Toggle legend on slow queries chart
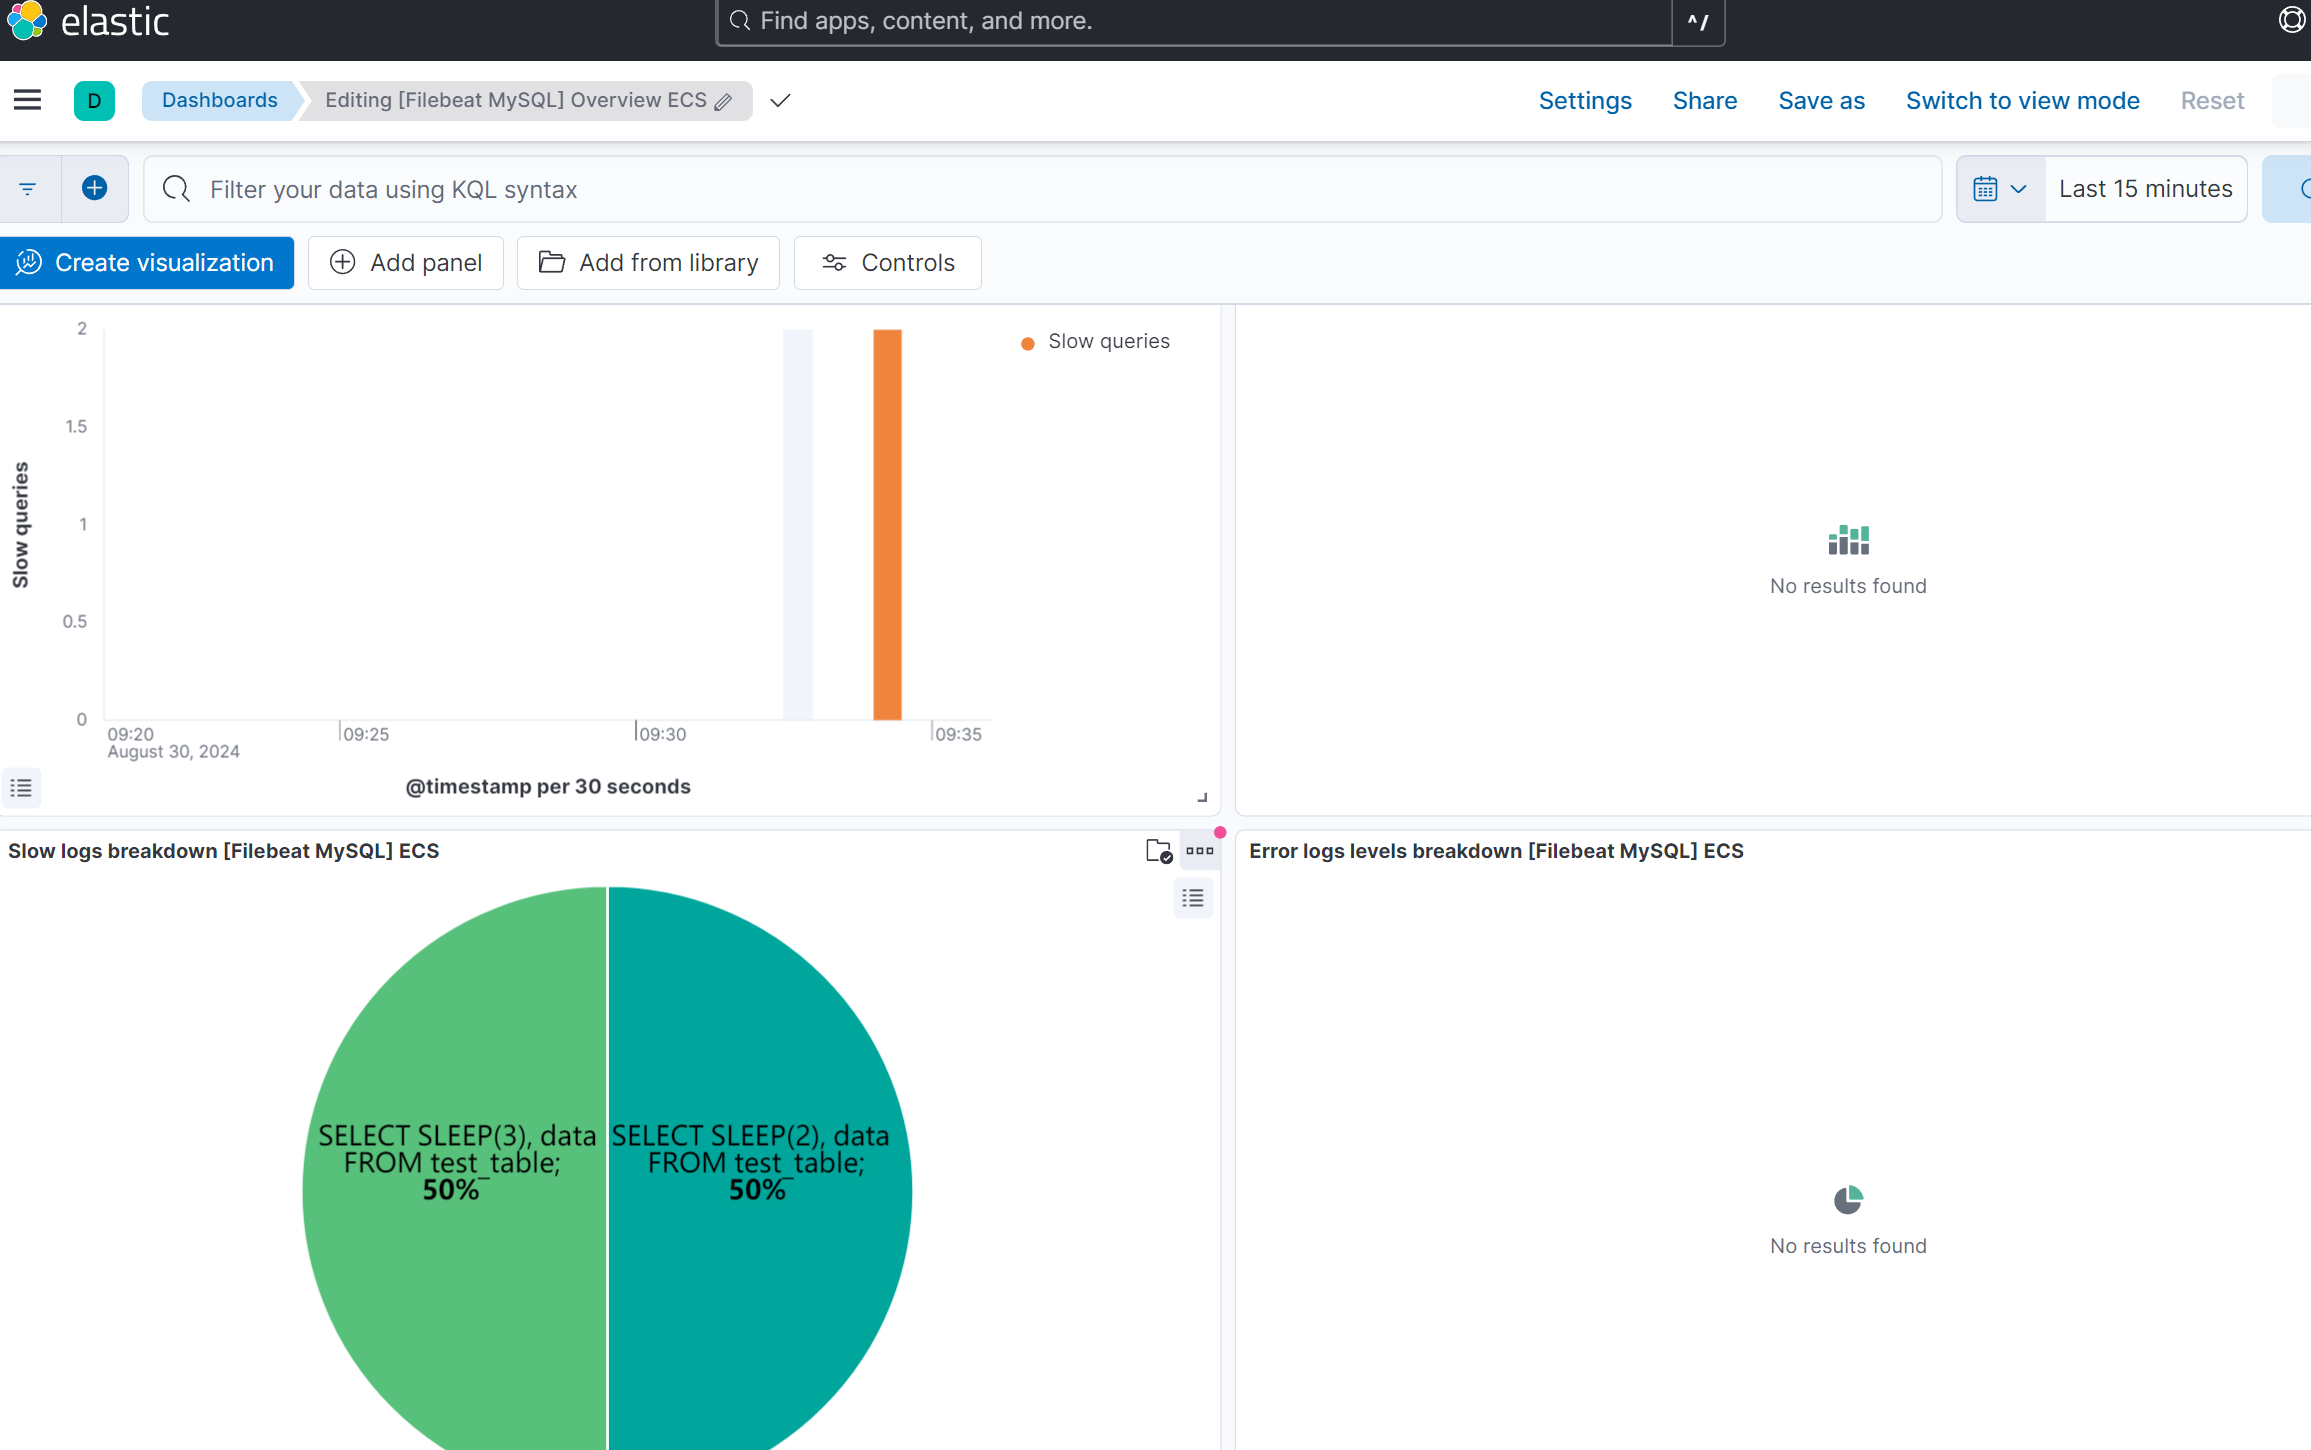Viewport: 2311px width, 1450px height. pyautogui.click(x=21, y=788)
